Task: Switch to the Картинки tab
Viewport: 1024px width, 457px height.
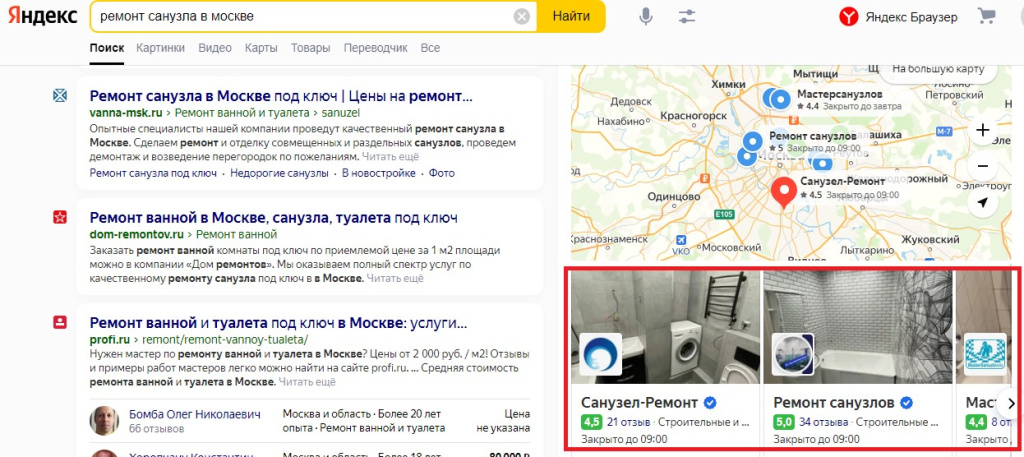Action: (x=161, y=48)
